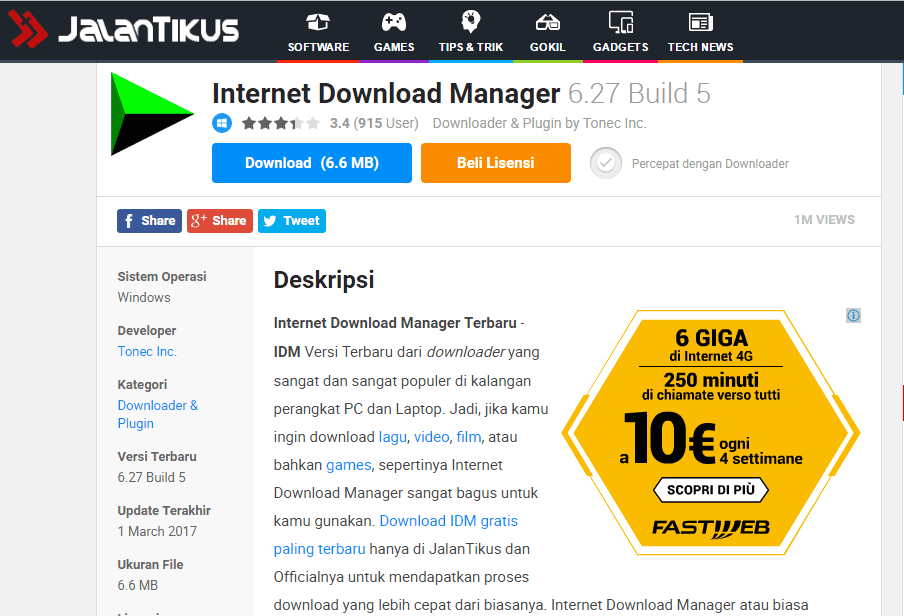Click the '1 March 2017' update date
Viewport: 904px width, 616px height.
[157, 531]
